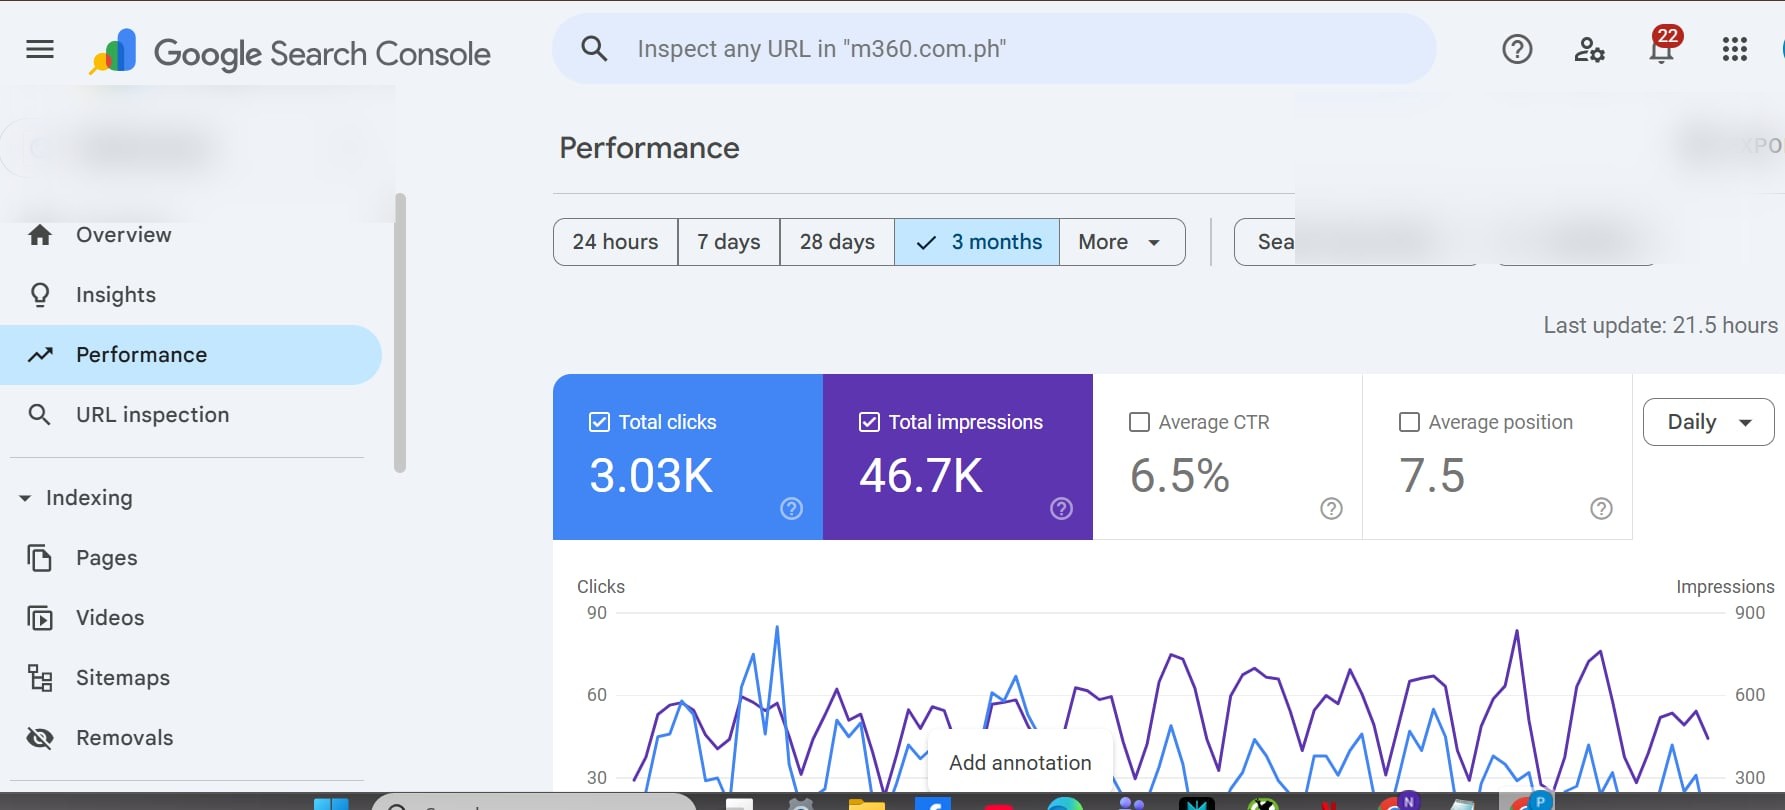The height and width of the screenshot is (810, 1785).
Task: Click the 'Last update: 21.5 hours' text
Action: coord(1660,325)
